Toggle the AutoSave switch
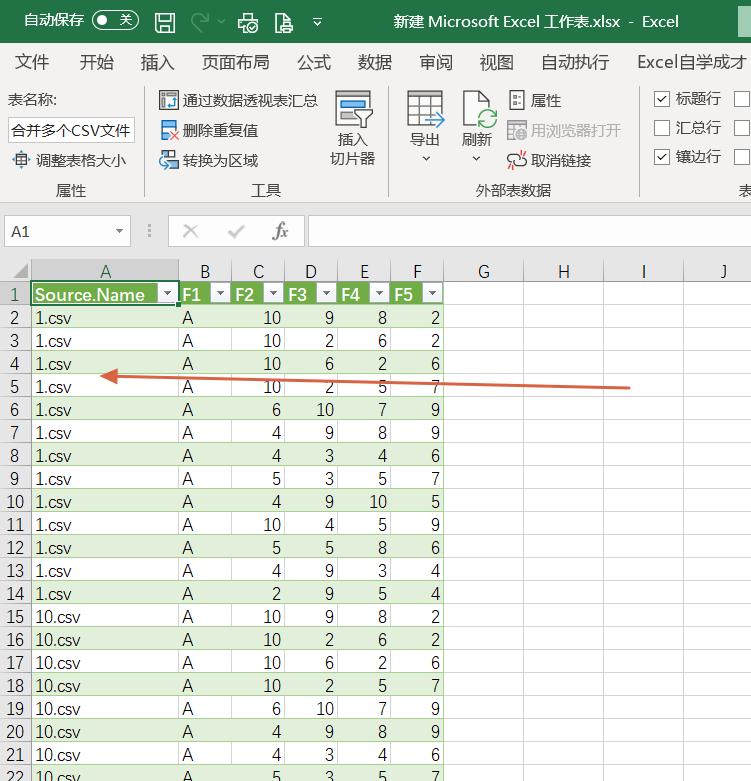The height and width of the screenshot is (781, 751). [116, 20]
